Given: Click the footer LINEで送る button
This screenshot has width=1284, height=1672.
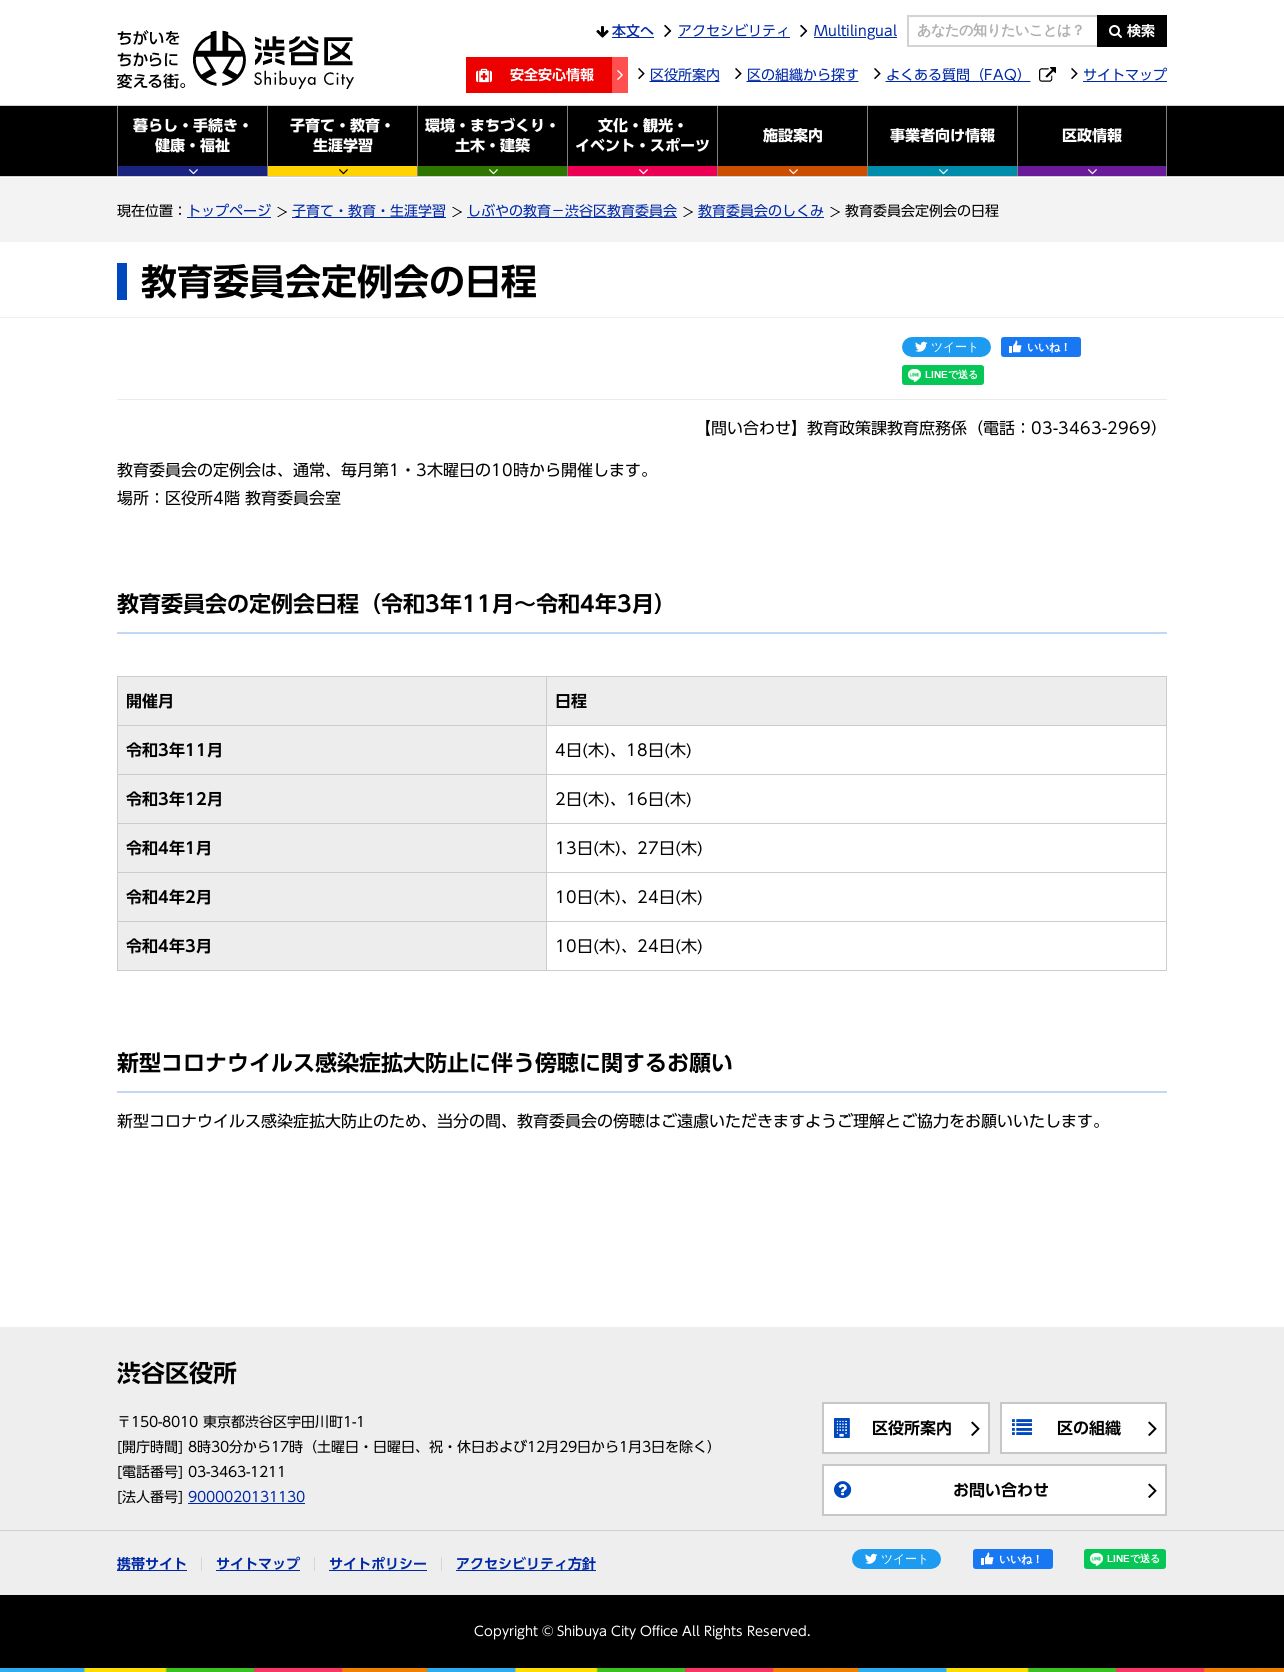Looking at the screenshot, I should [x=1125, y=1559].
